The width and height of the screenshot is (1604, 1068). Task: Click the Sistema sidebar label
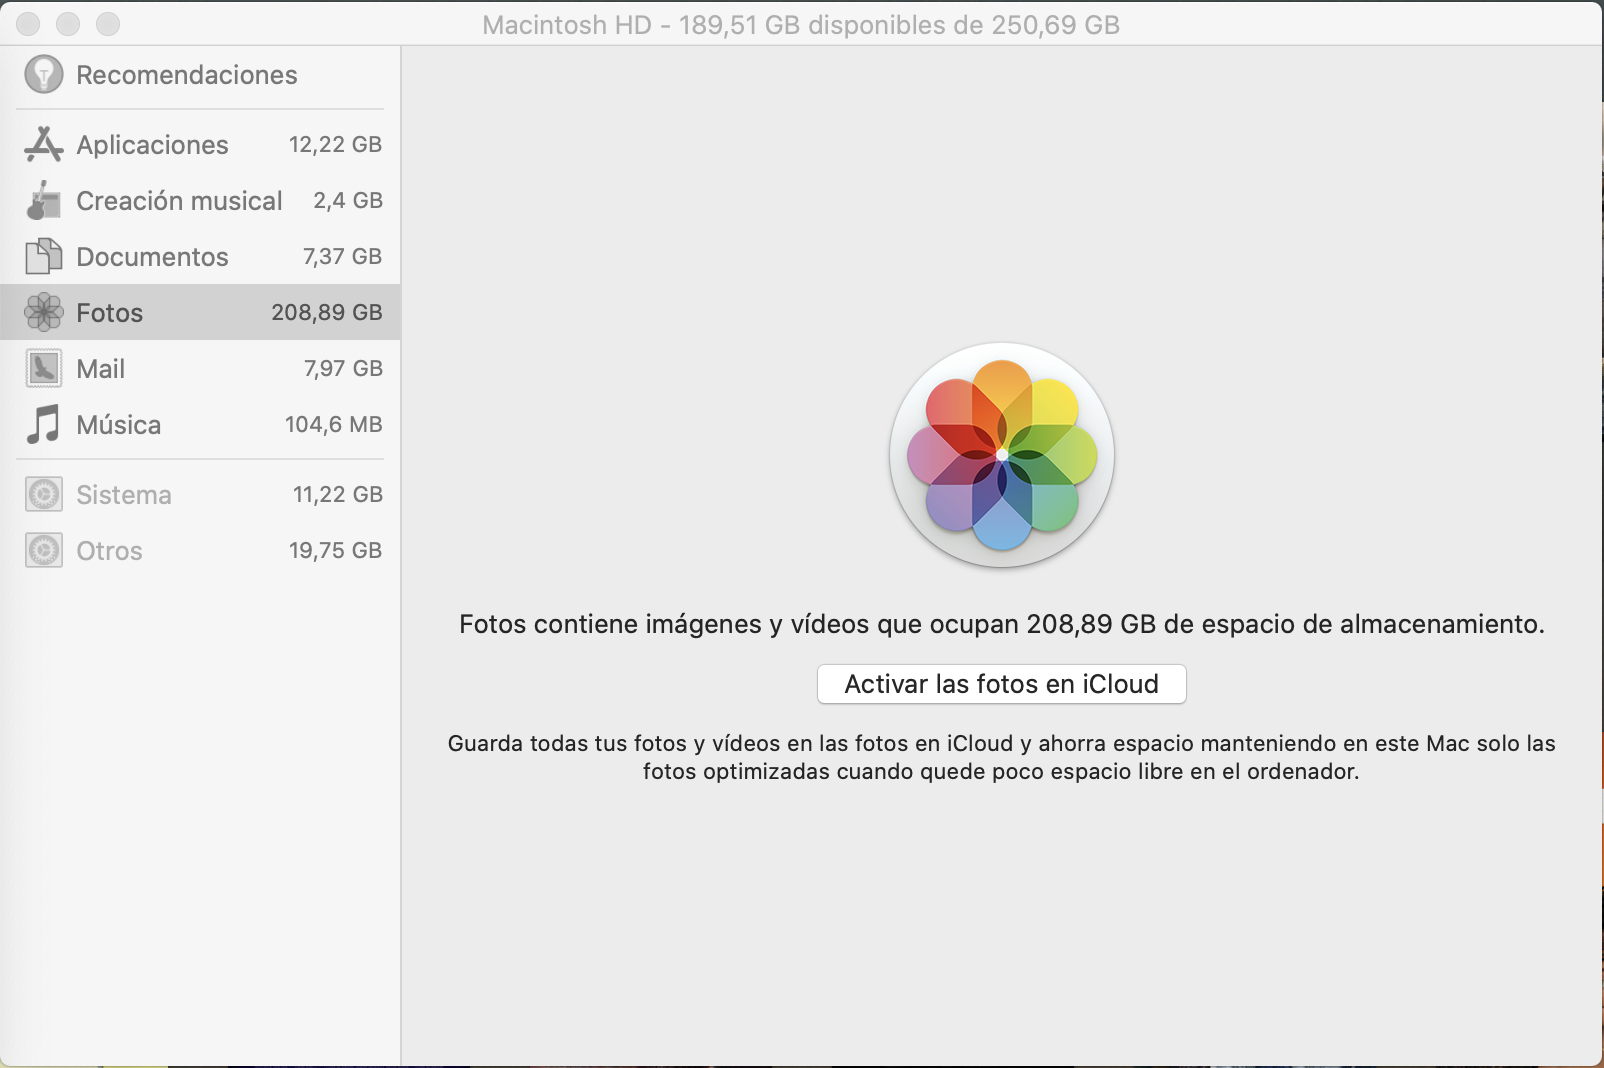pos(124,495)
